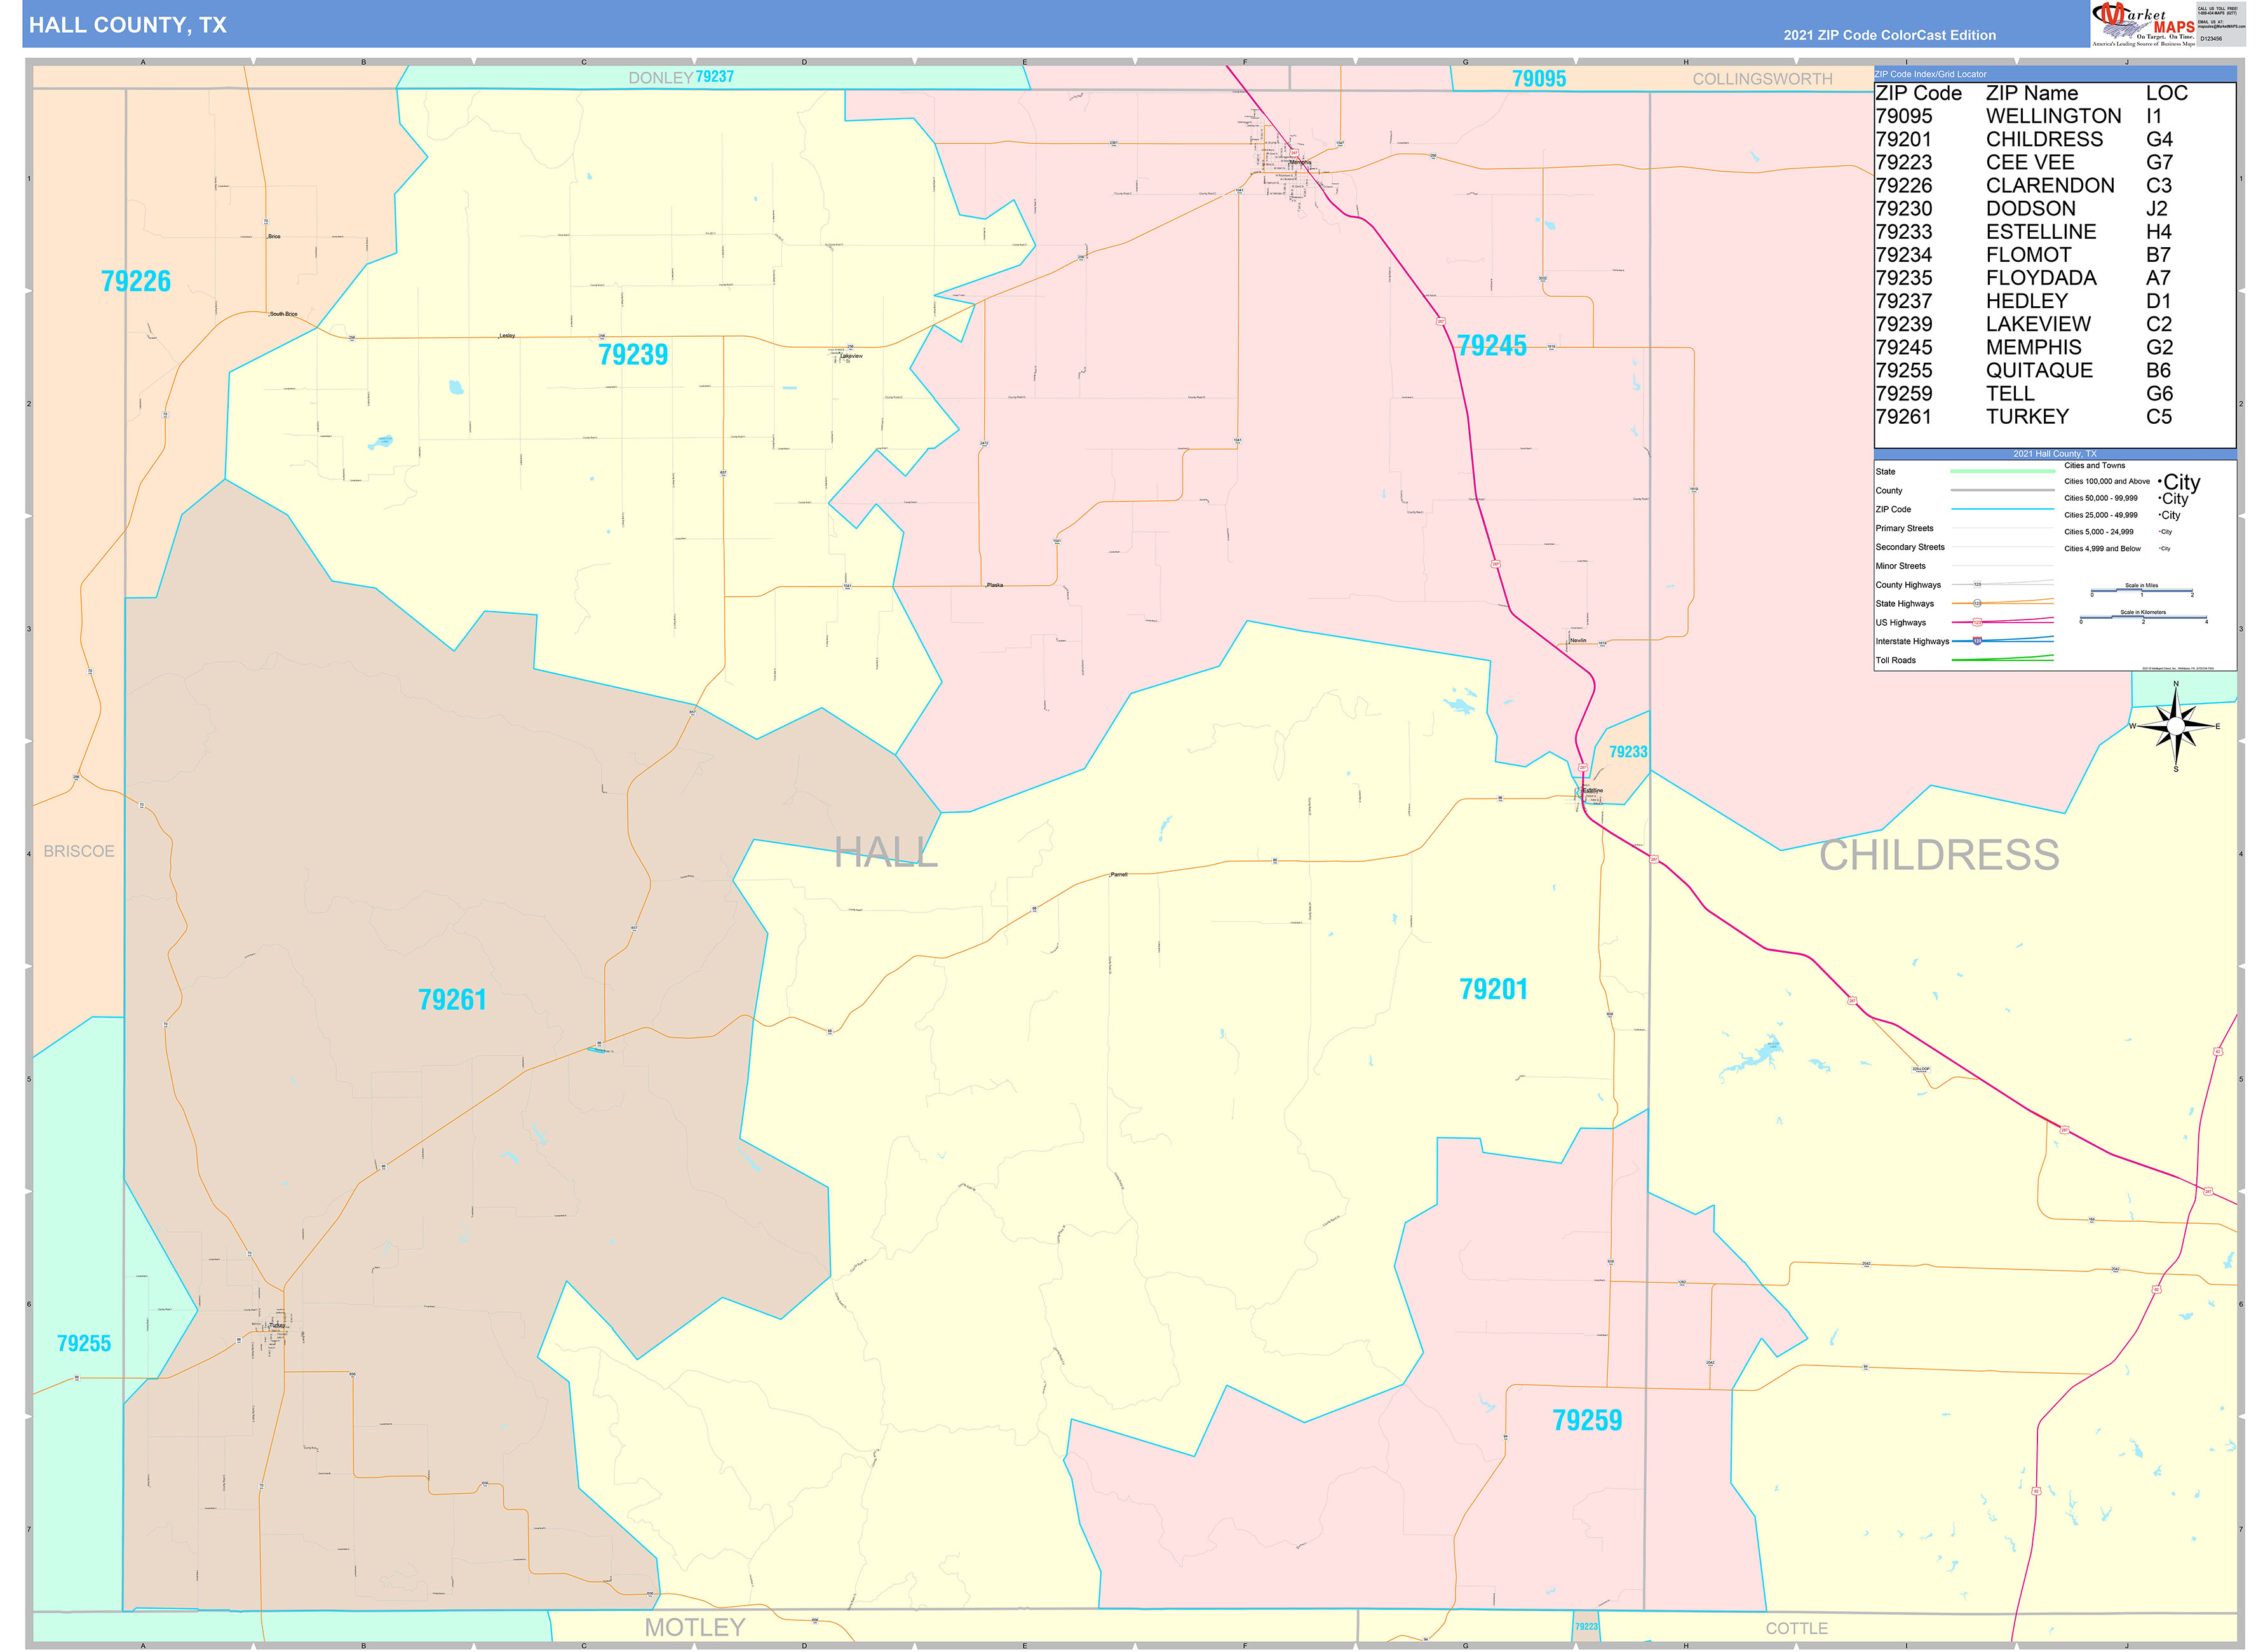Click the Interstate Highways shield in the legend
Image resolution: width=2256 pixels, height=1652 pixels.
tap(1977, 641)
